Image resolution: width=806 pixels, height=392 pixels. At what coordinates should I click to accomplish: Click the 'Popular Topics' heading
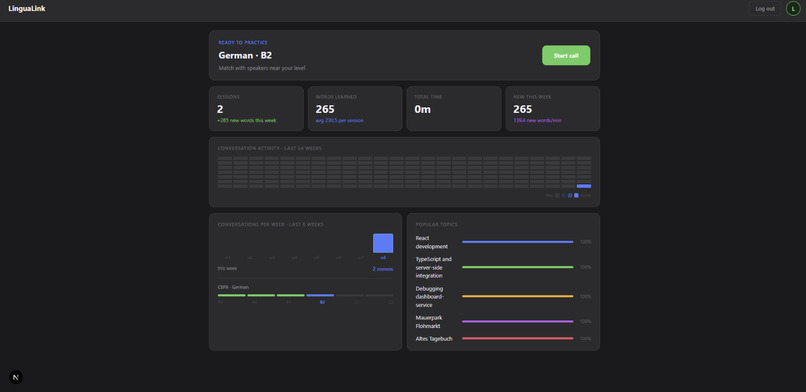click(436, 225)
